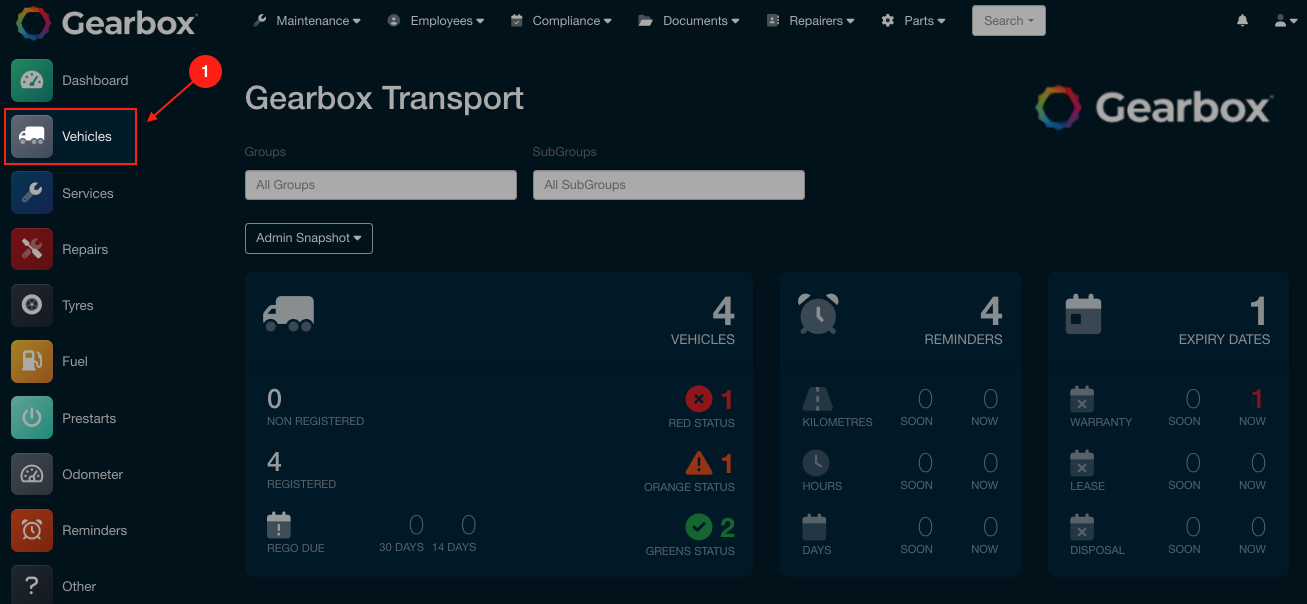Click the green status count 2
The width and height of the screenshot is (1307, 604).
[x=727, y=527]
